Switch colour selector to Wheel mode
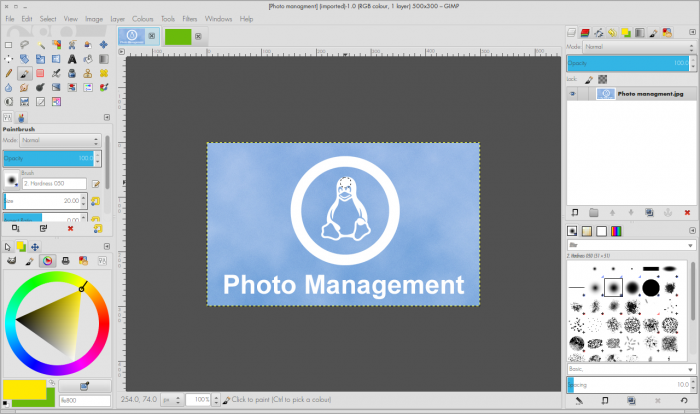 coord(47,261)
